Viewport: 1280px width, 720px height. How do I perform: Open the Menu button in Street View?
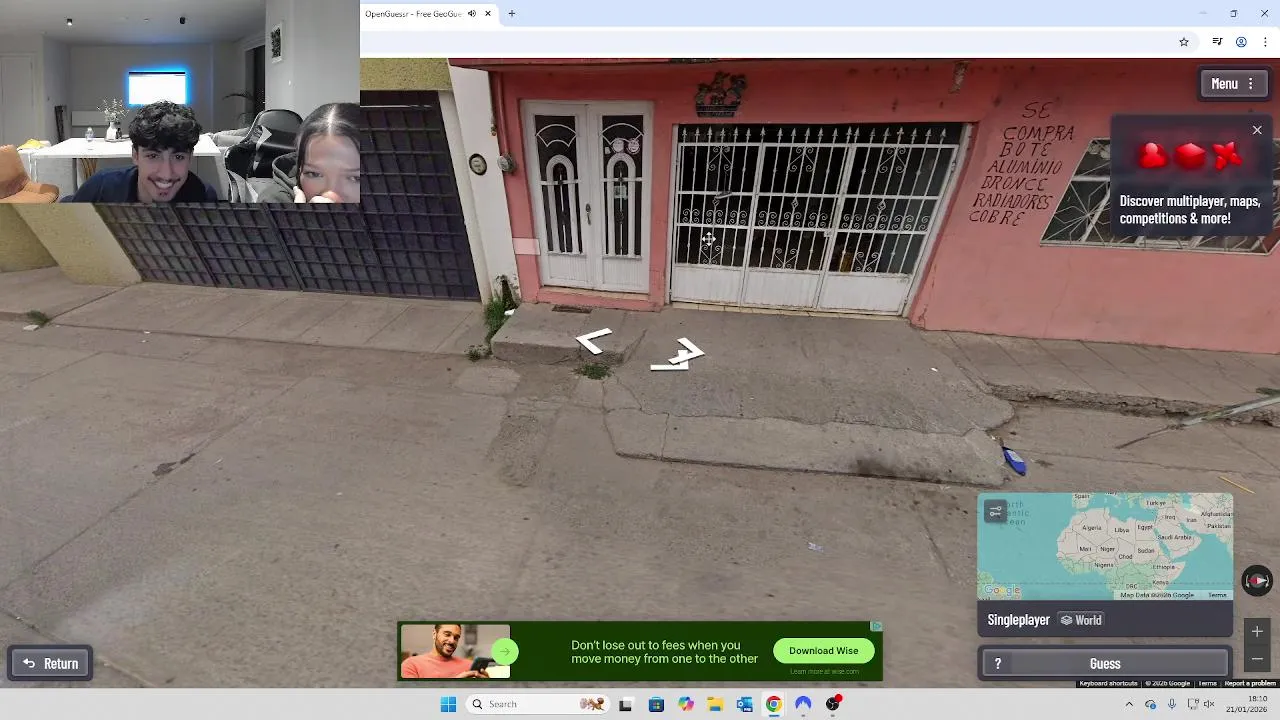(x=1233, y=84)
